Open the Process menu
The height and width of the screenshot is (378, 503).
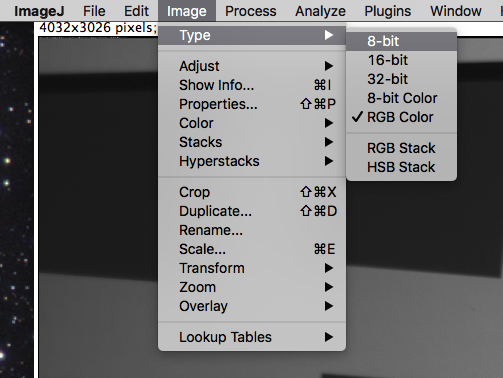coord(251,11)
